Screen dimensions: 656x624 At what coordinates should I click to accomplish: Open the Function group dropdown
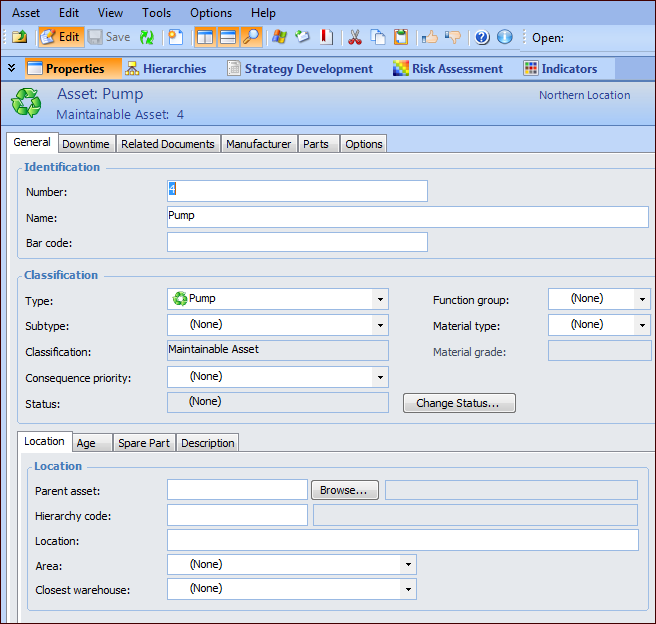coord(641,299)
